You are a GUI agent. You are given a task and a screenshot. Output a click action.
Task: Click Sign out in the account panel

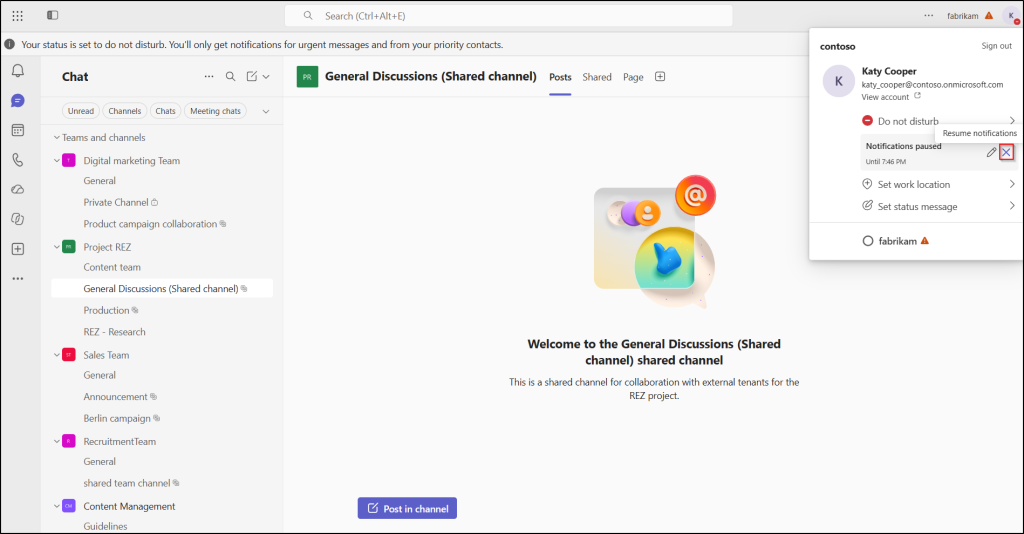point(997,46)
